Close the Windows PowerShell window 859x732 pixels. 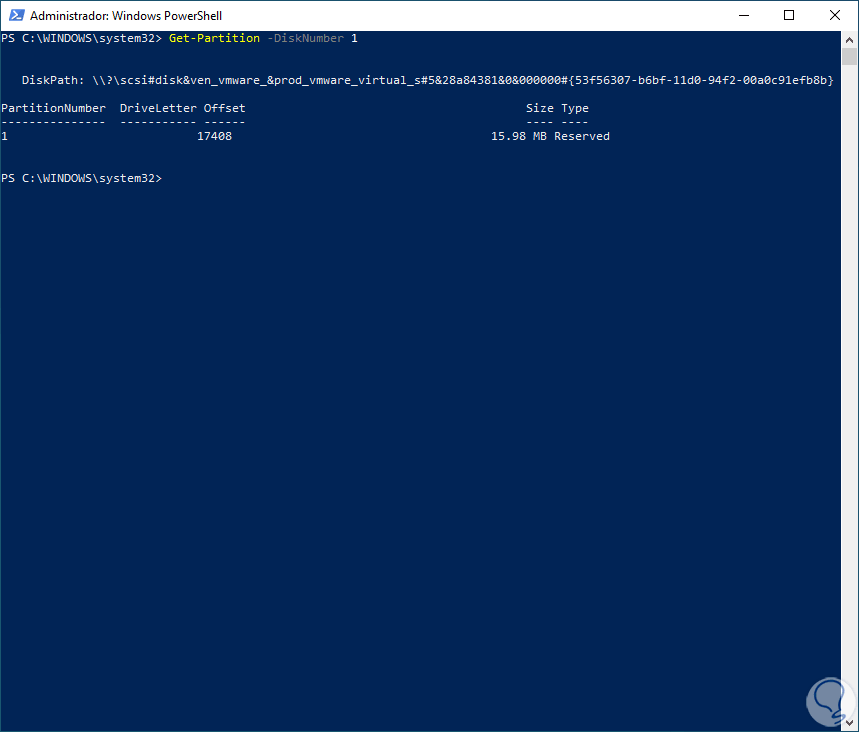[x=834, y=15]
